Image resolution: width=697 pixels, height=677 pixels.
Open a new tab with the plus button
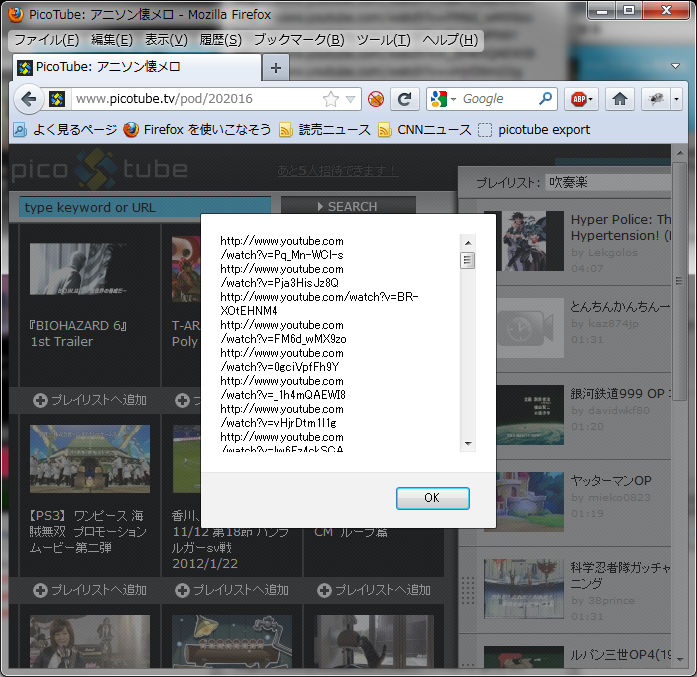pyautogui.click(x=276, y=68)
